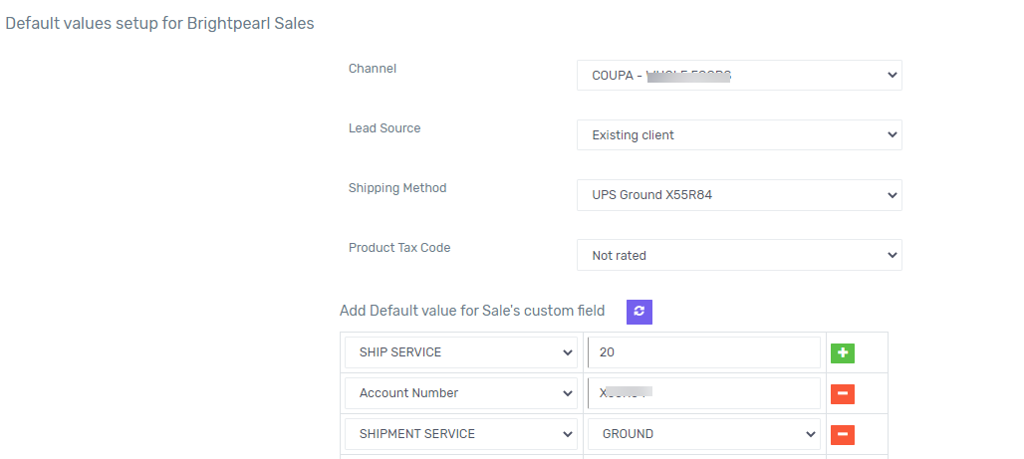The width and height of the screenshot is (1024, 459).
Task: Open the SHIPMENT SERVICE field selector
Action: click(461, 434)
